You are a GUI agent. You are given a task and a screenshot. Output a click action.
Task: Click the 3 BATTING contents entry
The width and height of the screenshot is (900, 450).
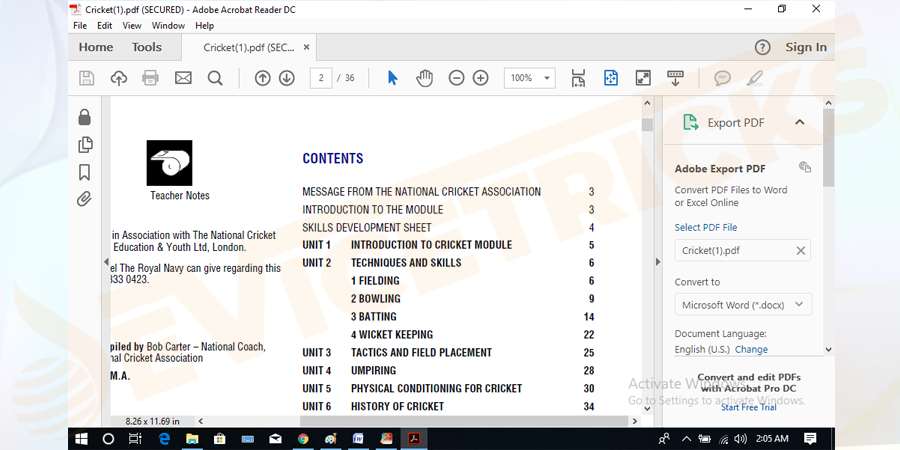point(374,316)
